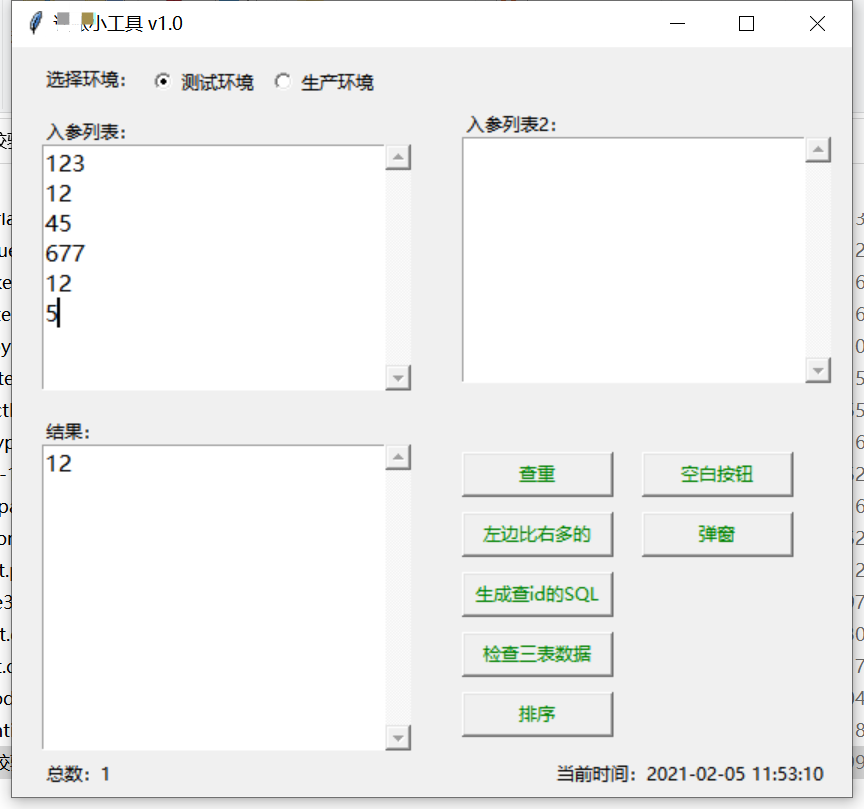Run sorting via the 排序 button
This screenshot has width=864, height=809.
pyautogui.click(x=537, y=714)
